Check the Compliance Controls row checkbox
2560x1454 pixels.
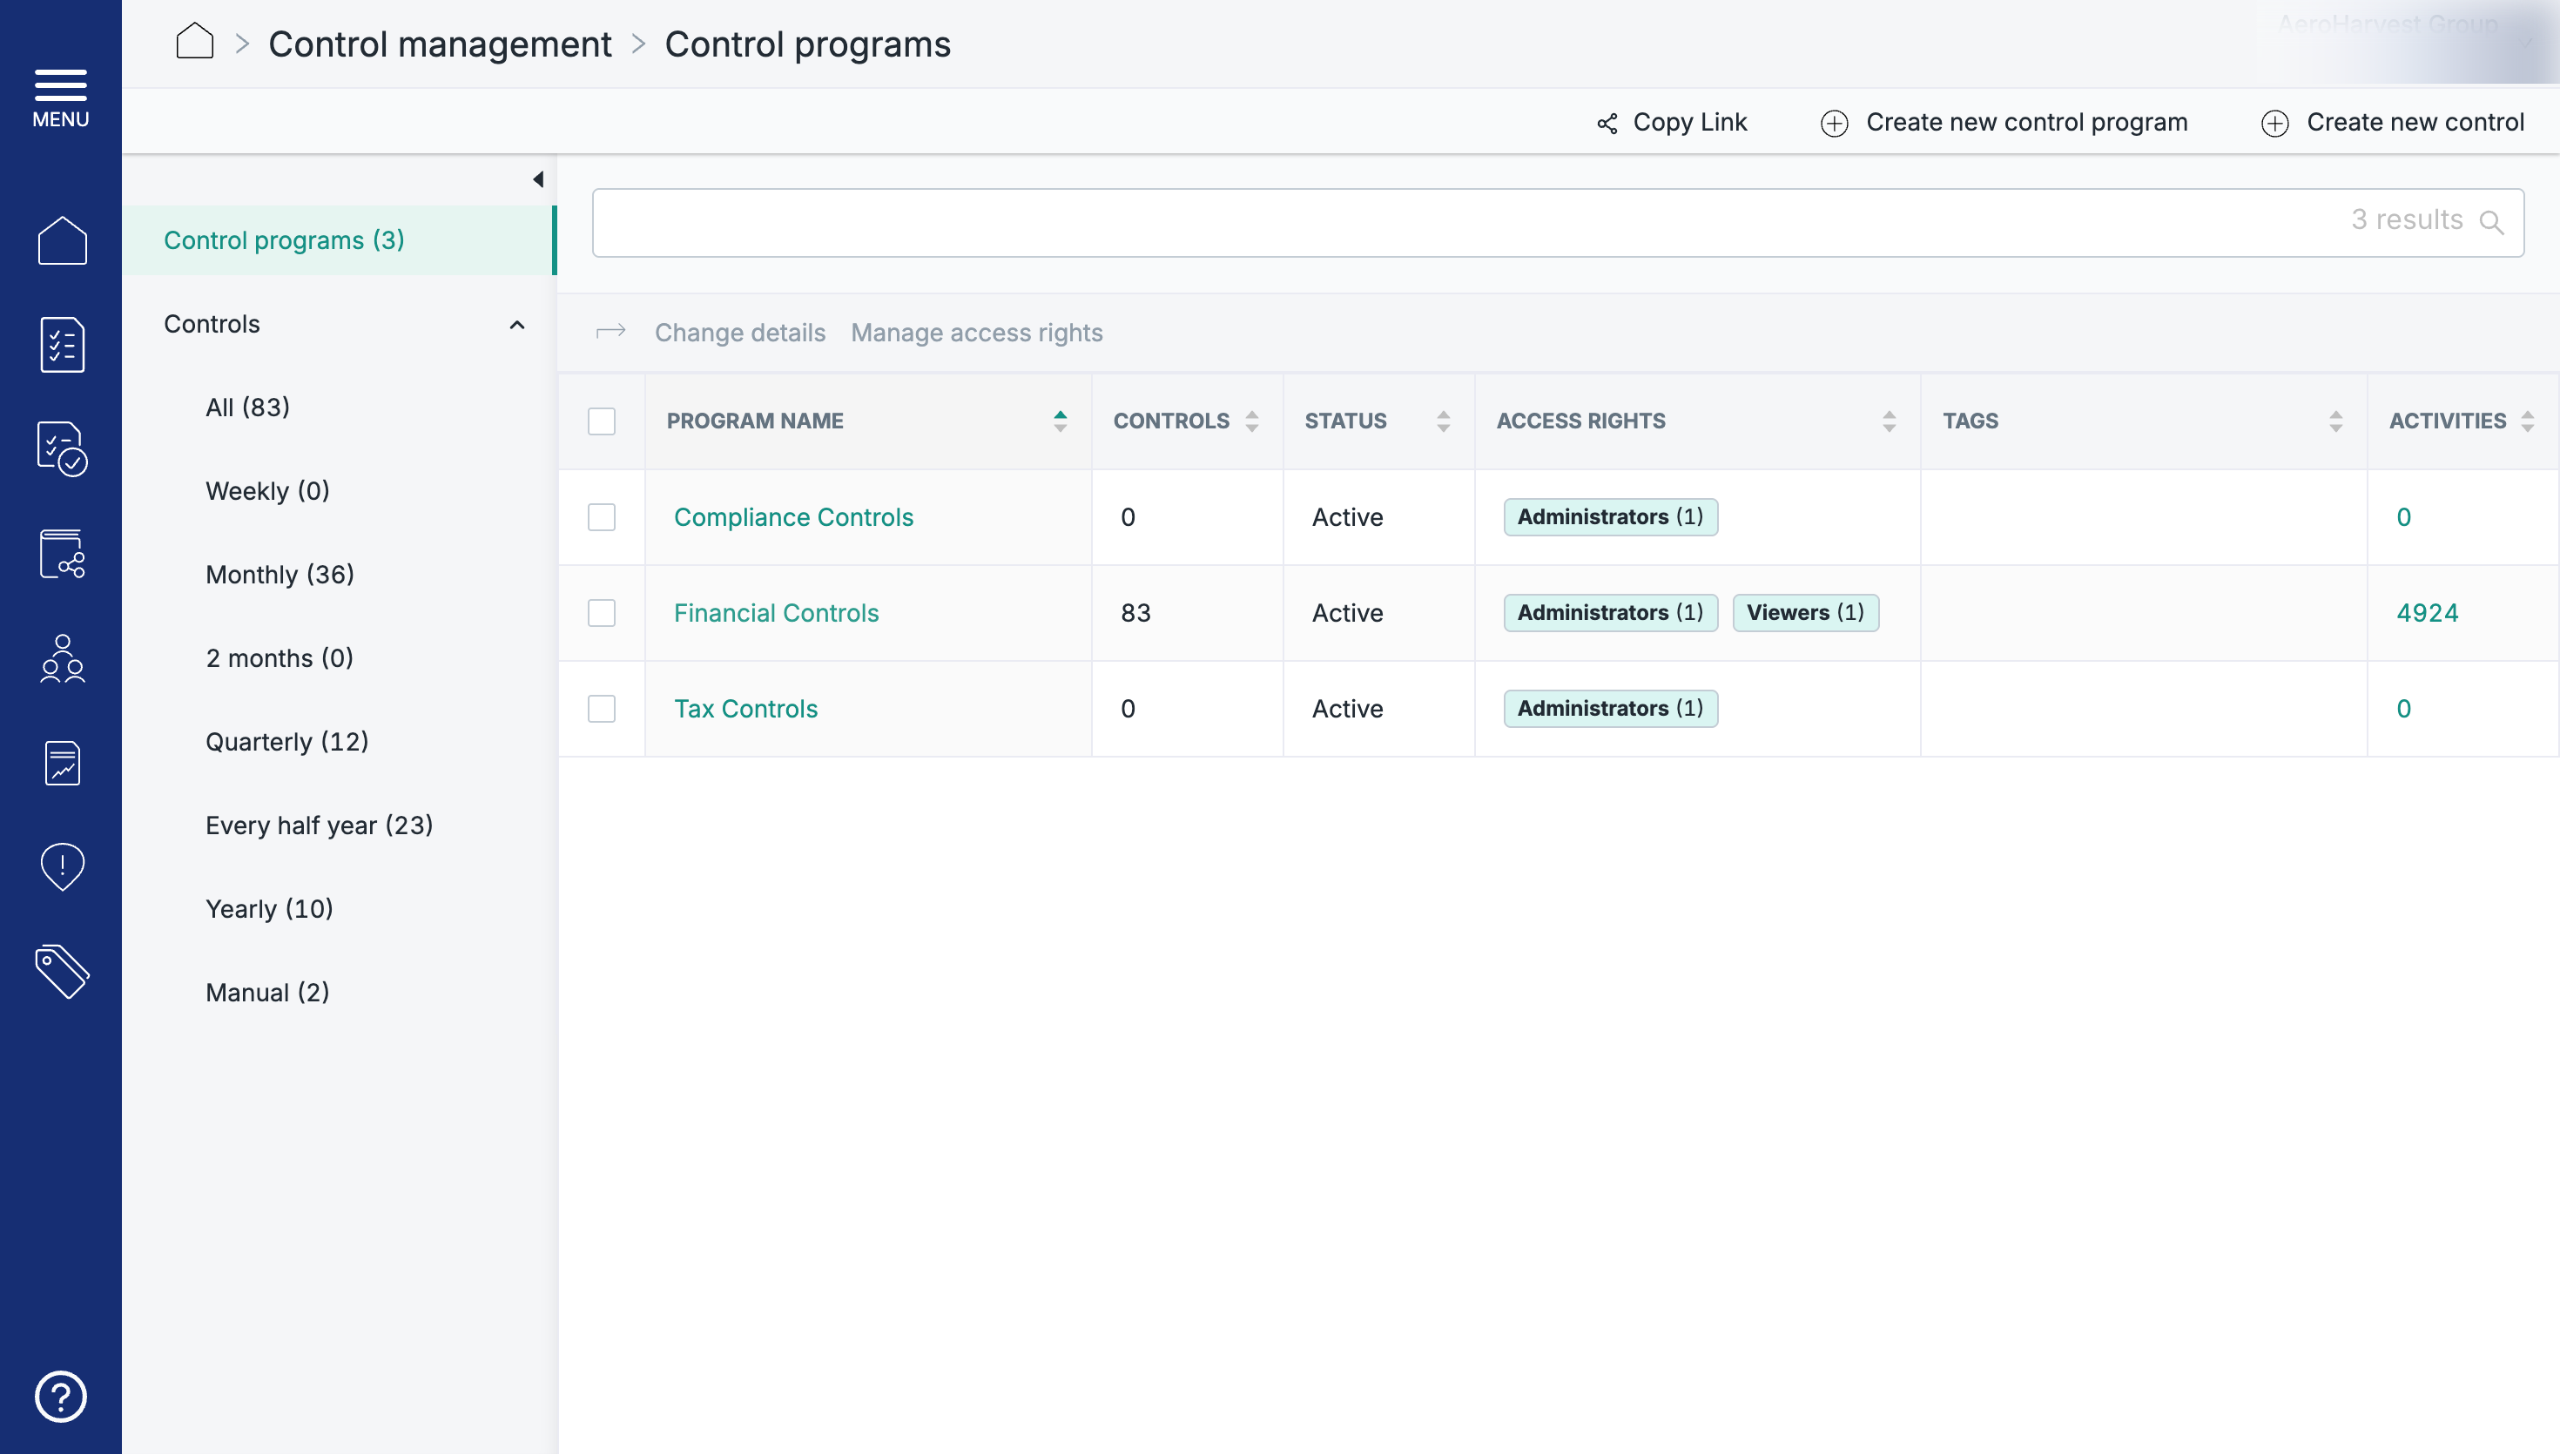coord(602,517)
